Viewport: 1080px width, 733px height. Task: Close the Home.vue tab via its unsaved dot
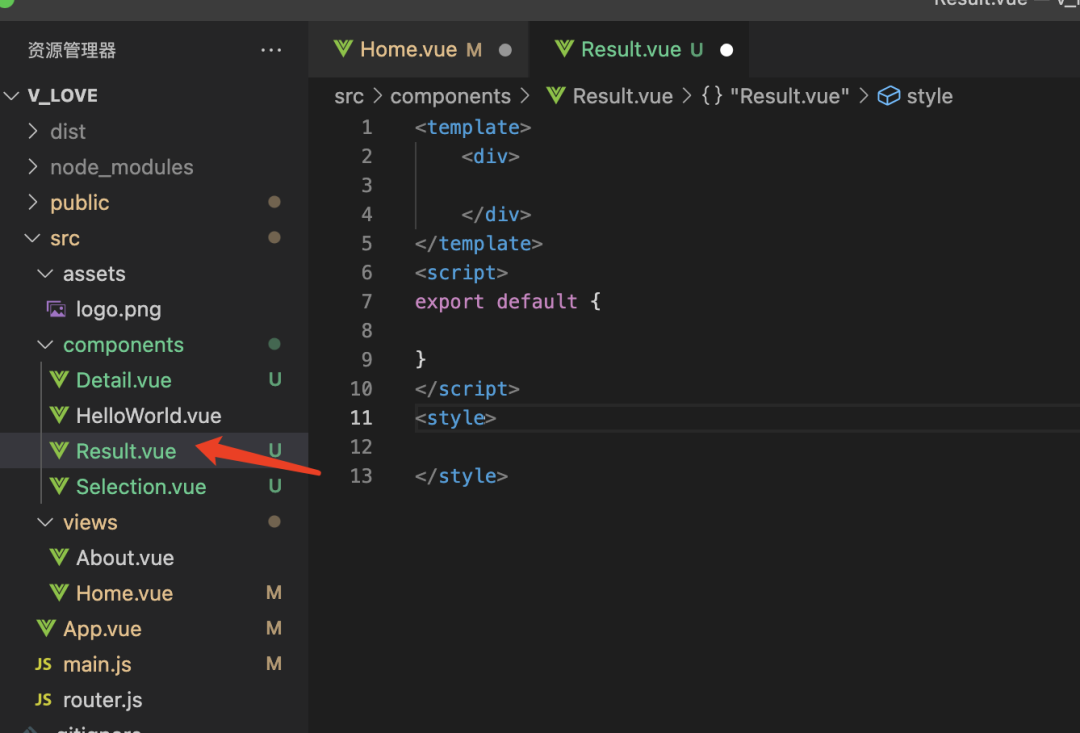tap(505, 50)
